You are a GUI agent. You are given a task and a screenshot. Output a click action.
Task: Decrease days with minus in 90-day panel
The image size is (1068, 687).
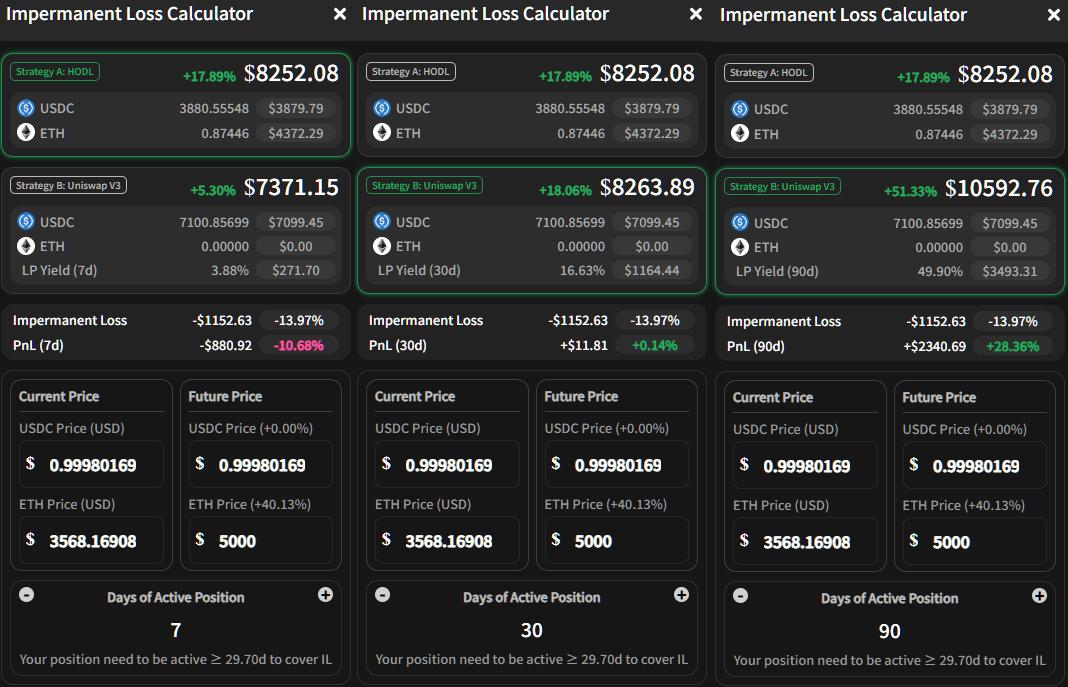pos(740,596)
